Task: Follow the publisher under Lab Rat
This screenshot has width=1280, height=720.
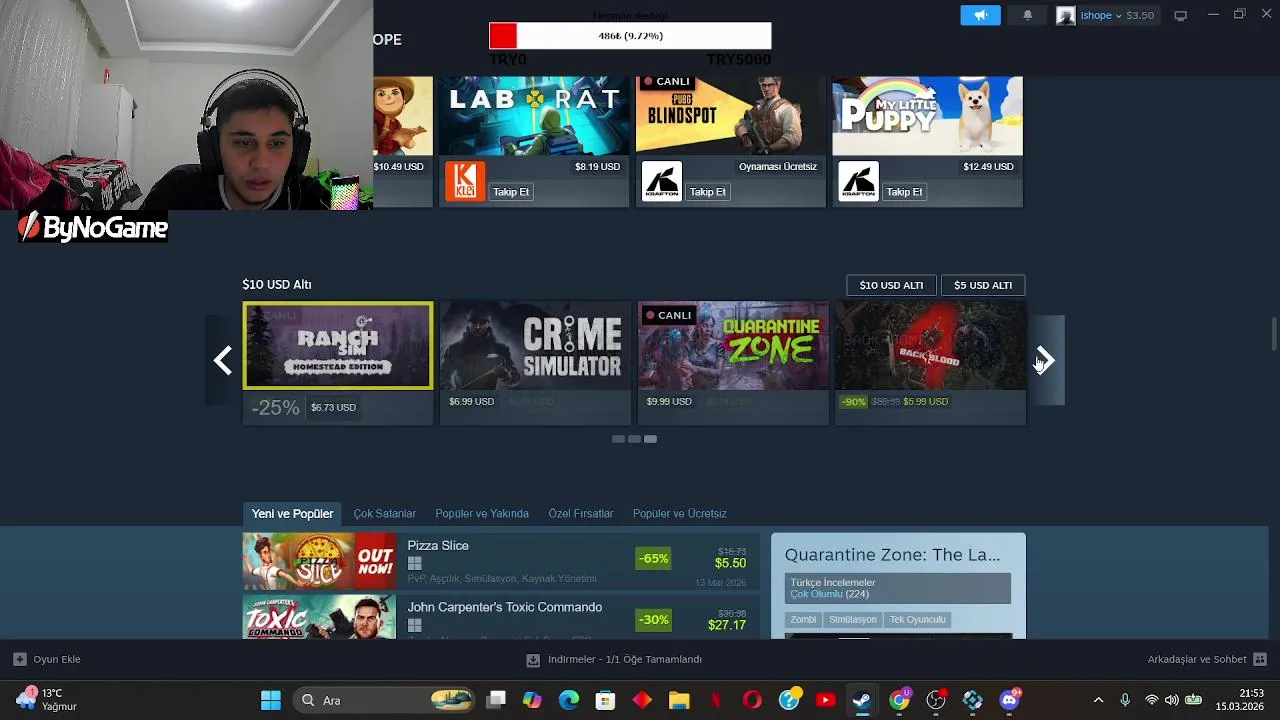Action: pyautogui.click(x=511, y=192)
